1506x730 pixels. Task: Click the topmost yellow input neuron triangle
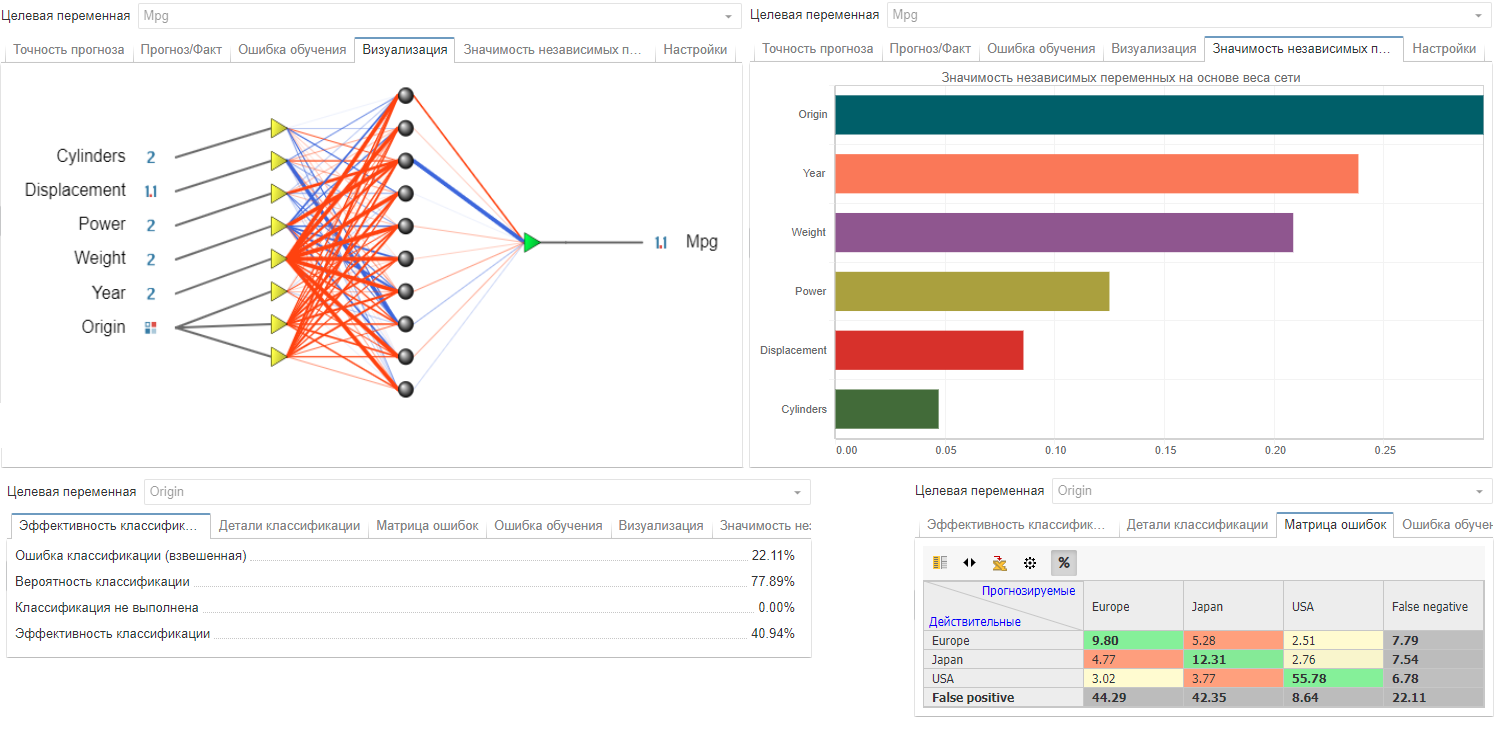(x=279, y=128)
